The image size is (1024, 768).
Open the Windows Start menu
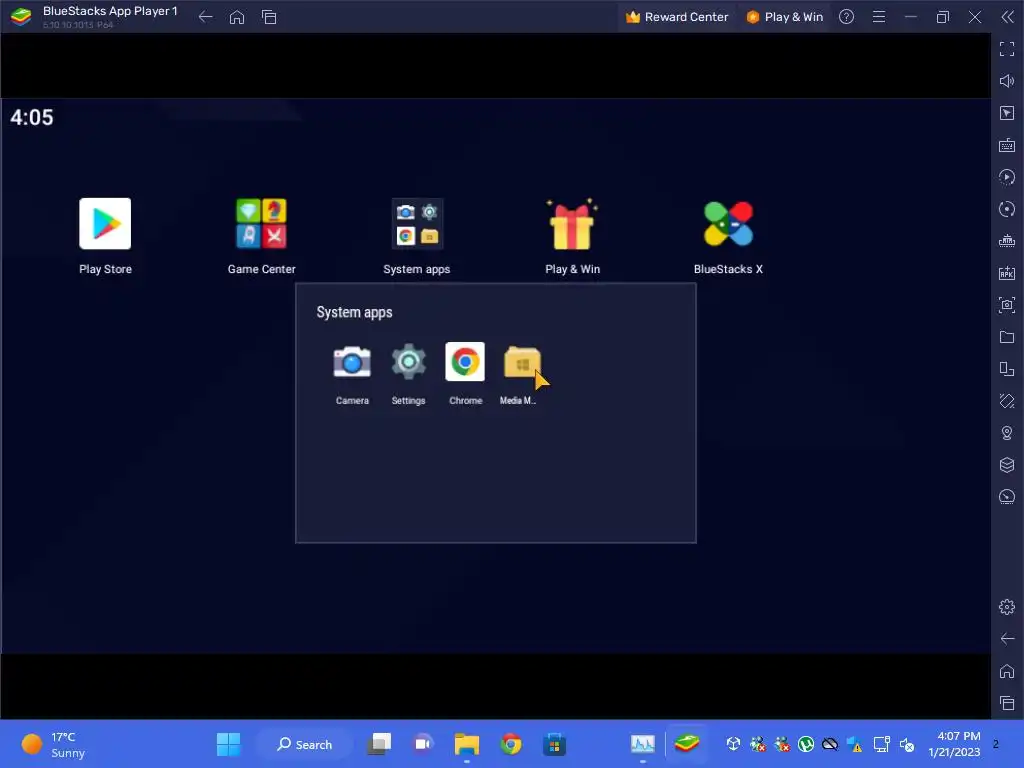229,744
